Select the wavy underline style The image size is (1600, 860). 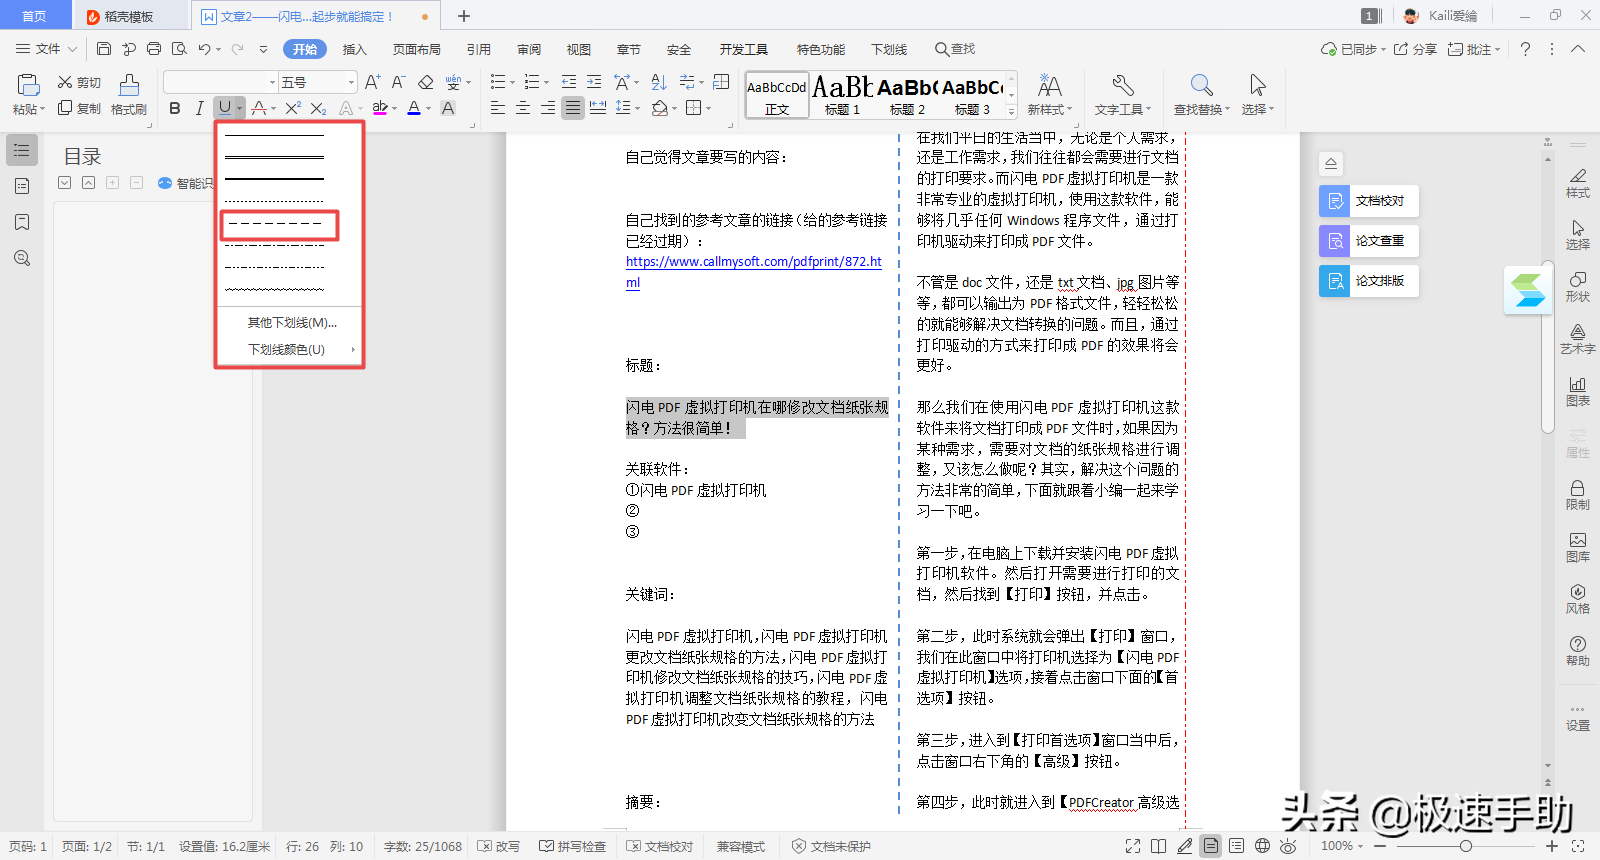275,289
